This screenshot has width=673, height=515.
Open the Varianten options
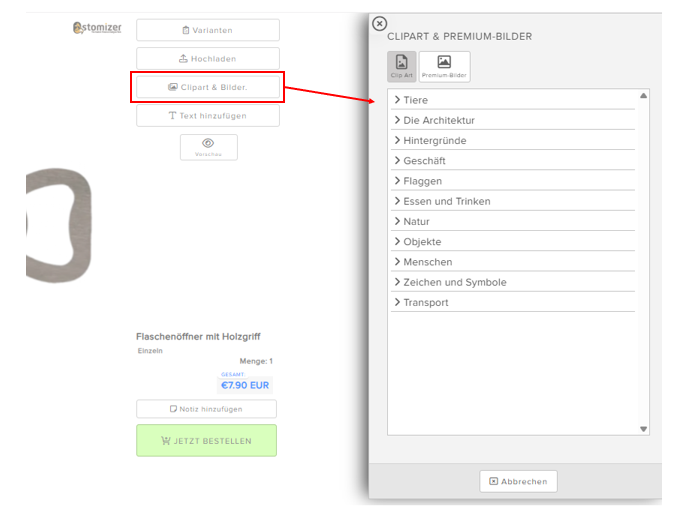[208, 30]
